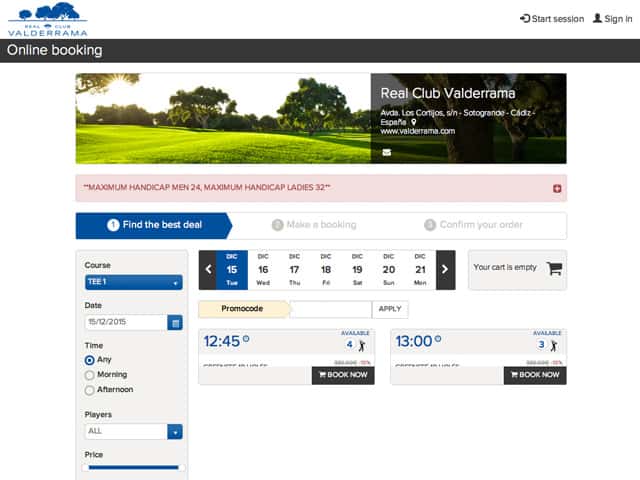
Task: Click BOOK NOW for 13:00 tee time
Action: pyautogui.click(x=535, y=375)
